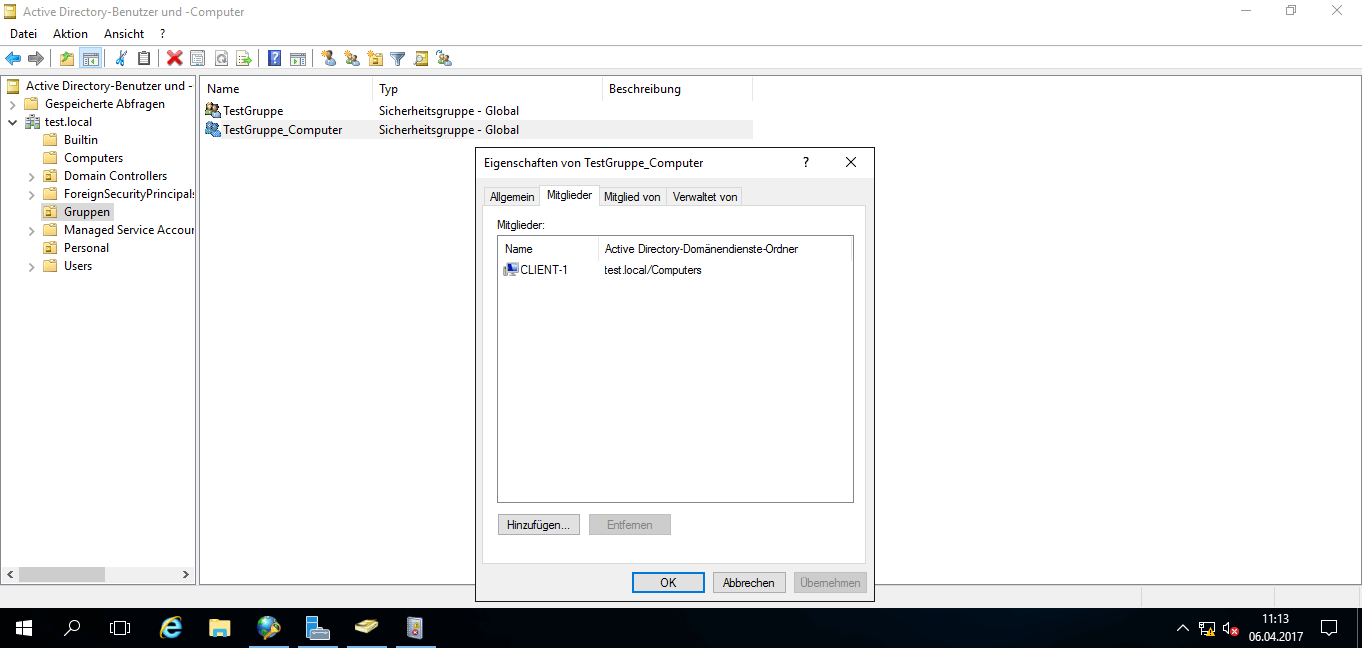Click the add-to-group toolbar icon
This screenshot has width=1362, height=648.
click(x=444, y=58)
